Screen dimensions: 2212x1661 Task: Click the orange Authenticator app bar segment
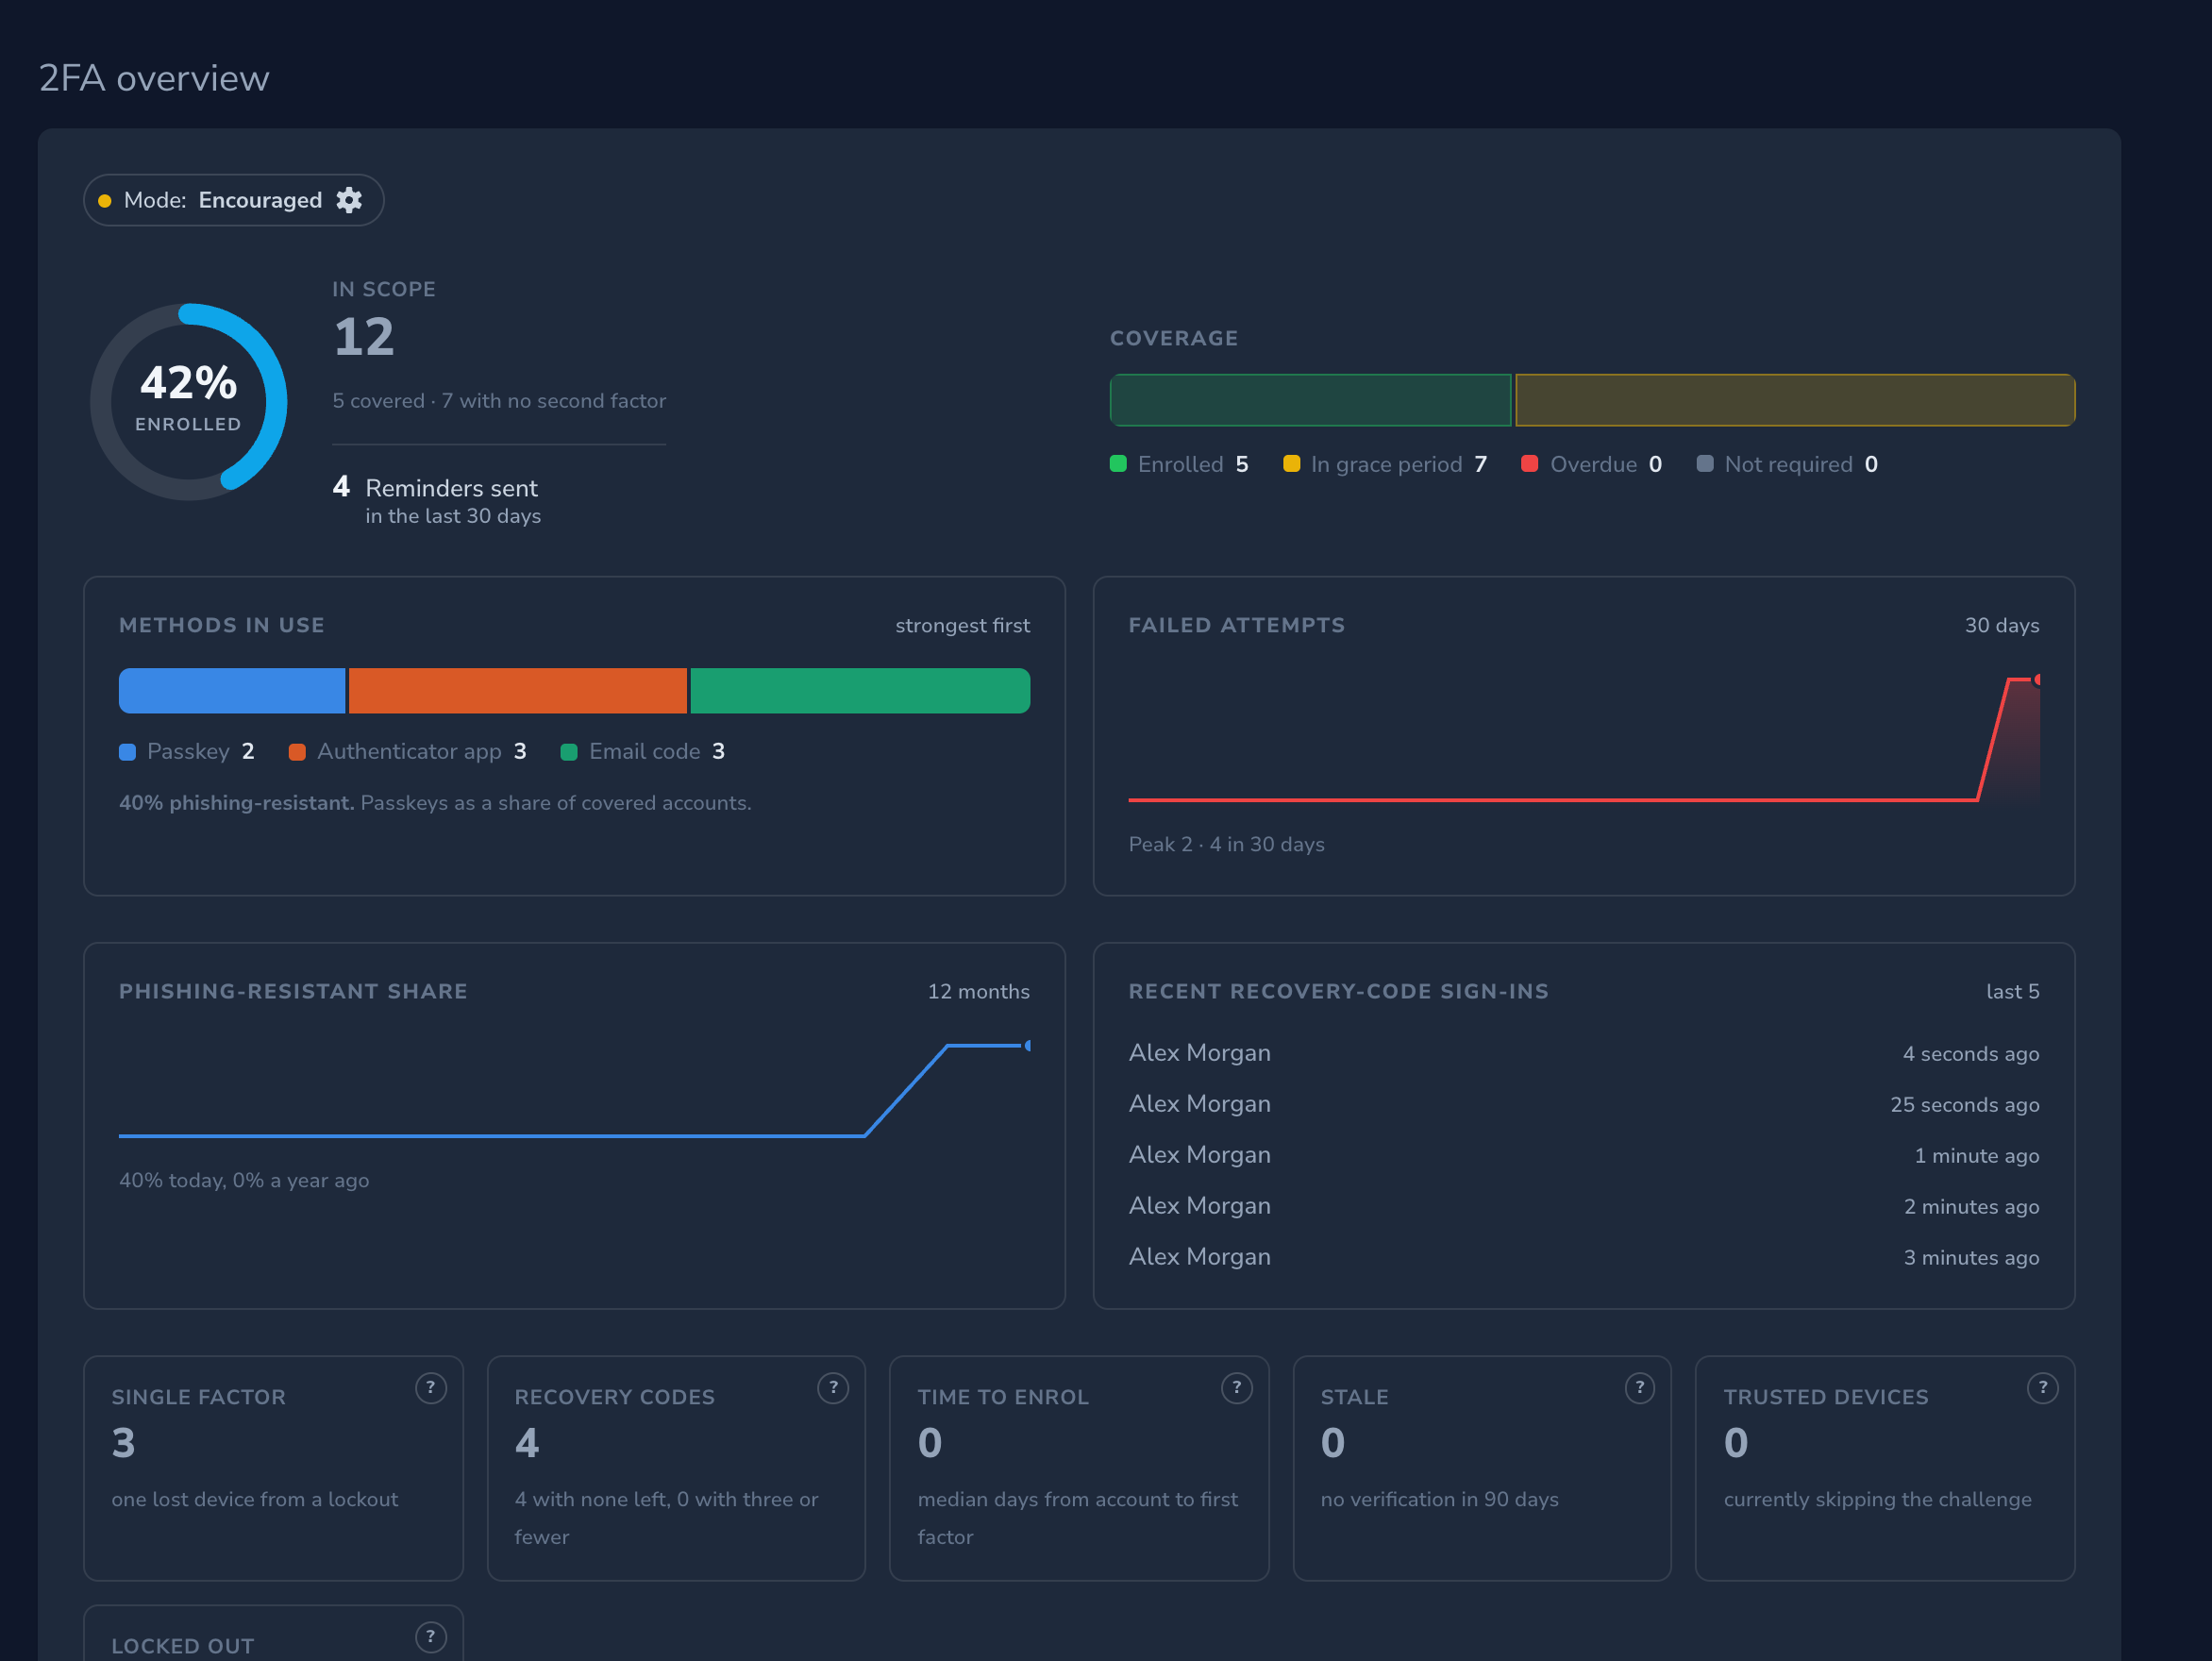518,691
